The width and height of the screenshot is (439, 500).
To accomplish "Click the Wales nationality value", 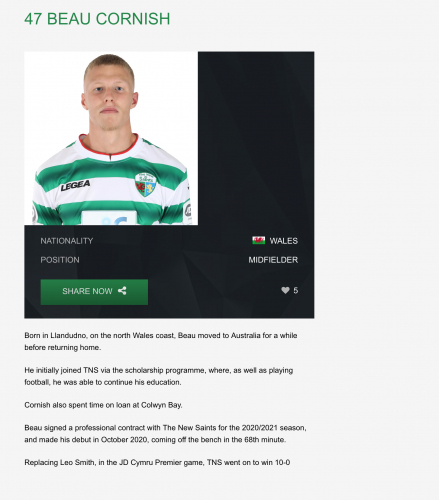I will tap(284, 241).
